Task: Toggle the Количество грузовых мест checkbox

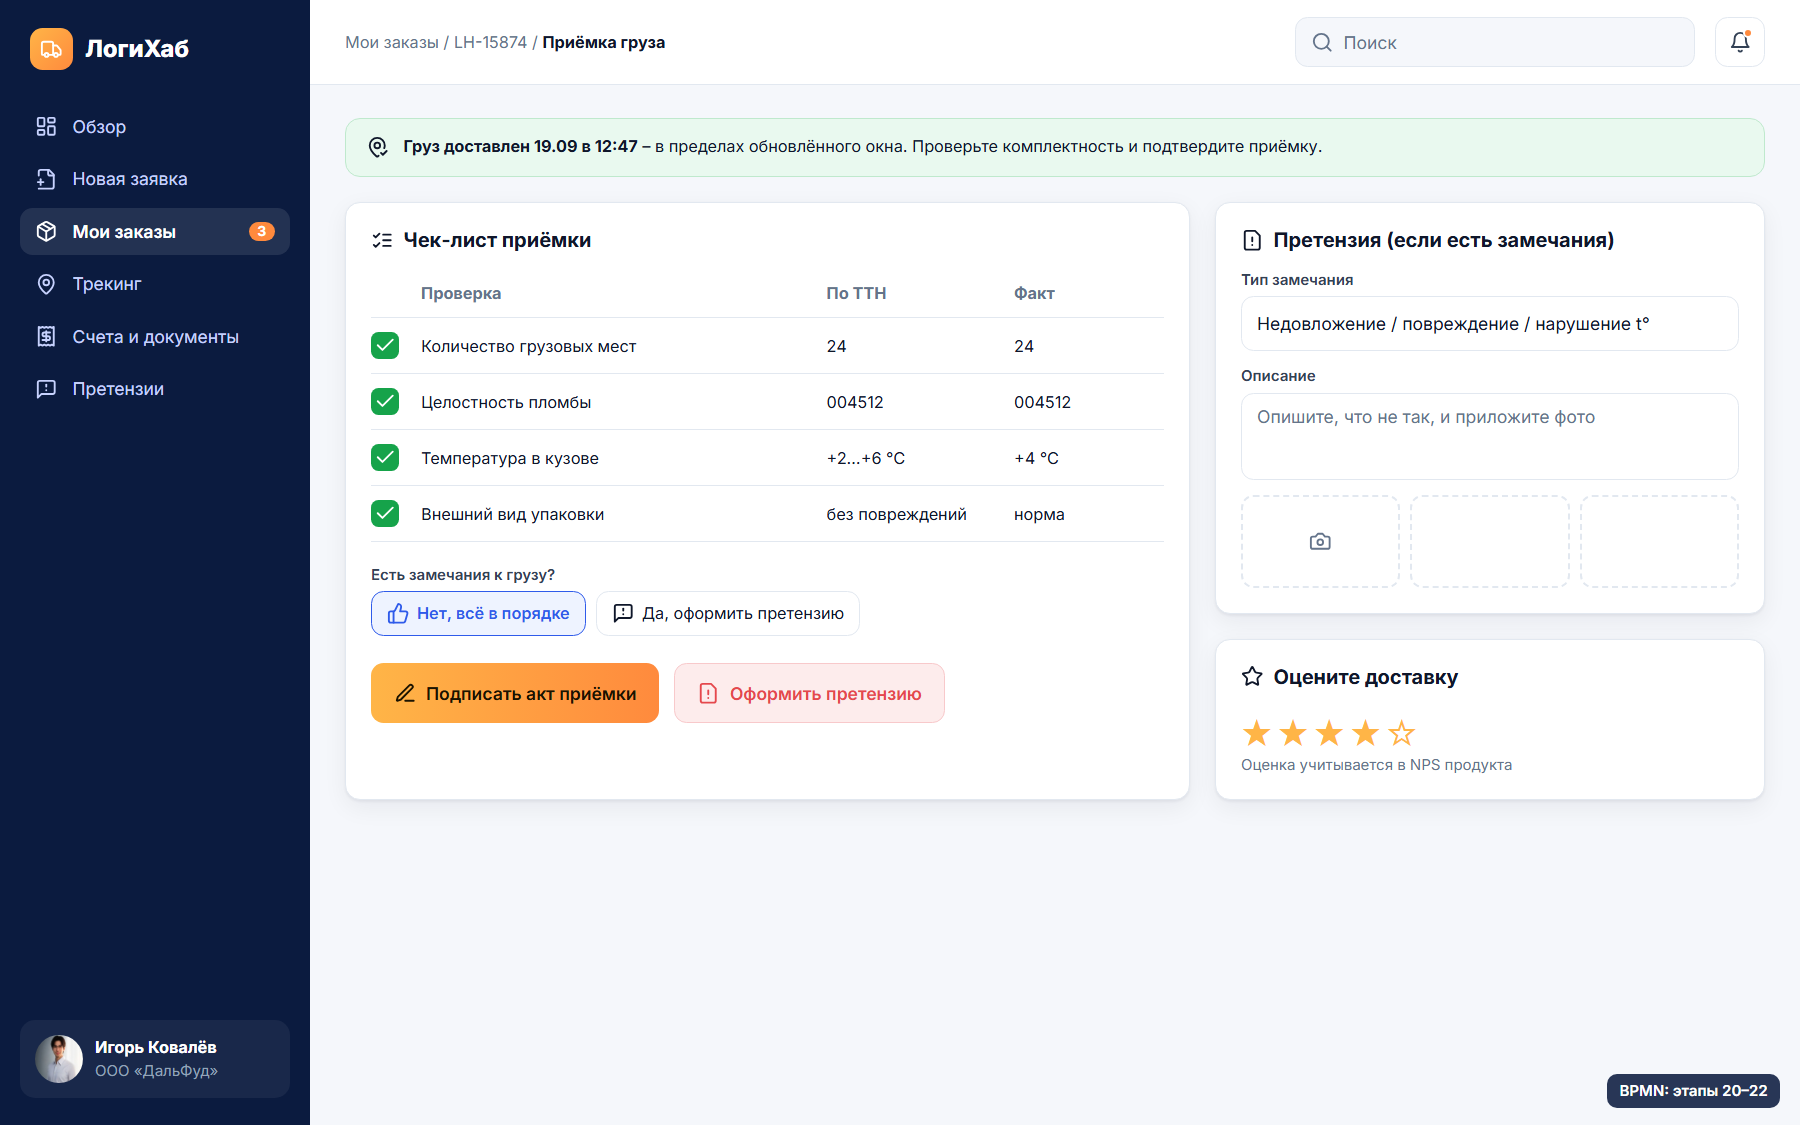Action: pos(385,346)
